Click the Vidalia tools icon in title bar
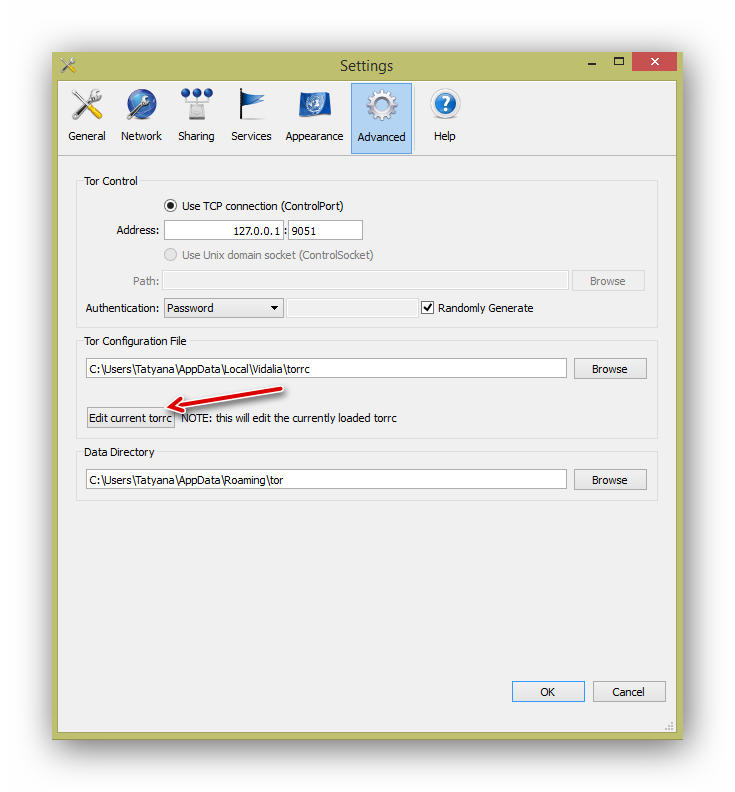 tap(69, 65)
